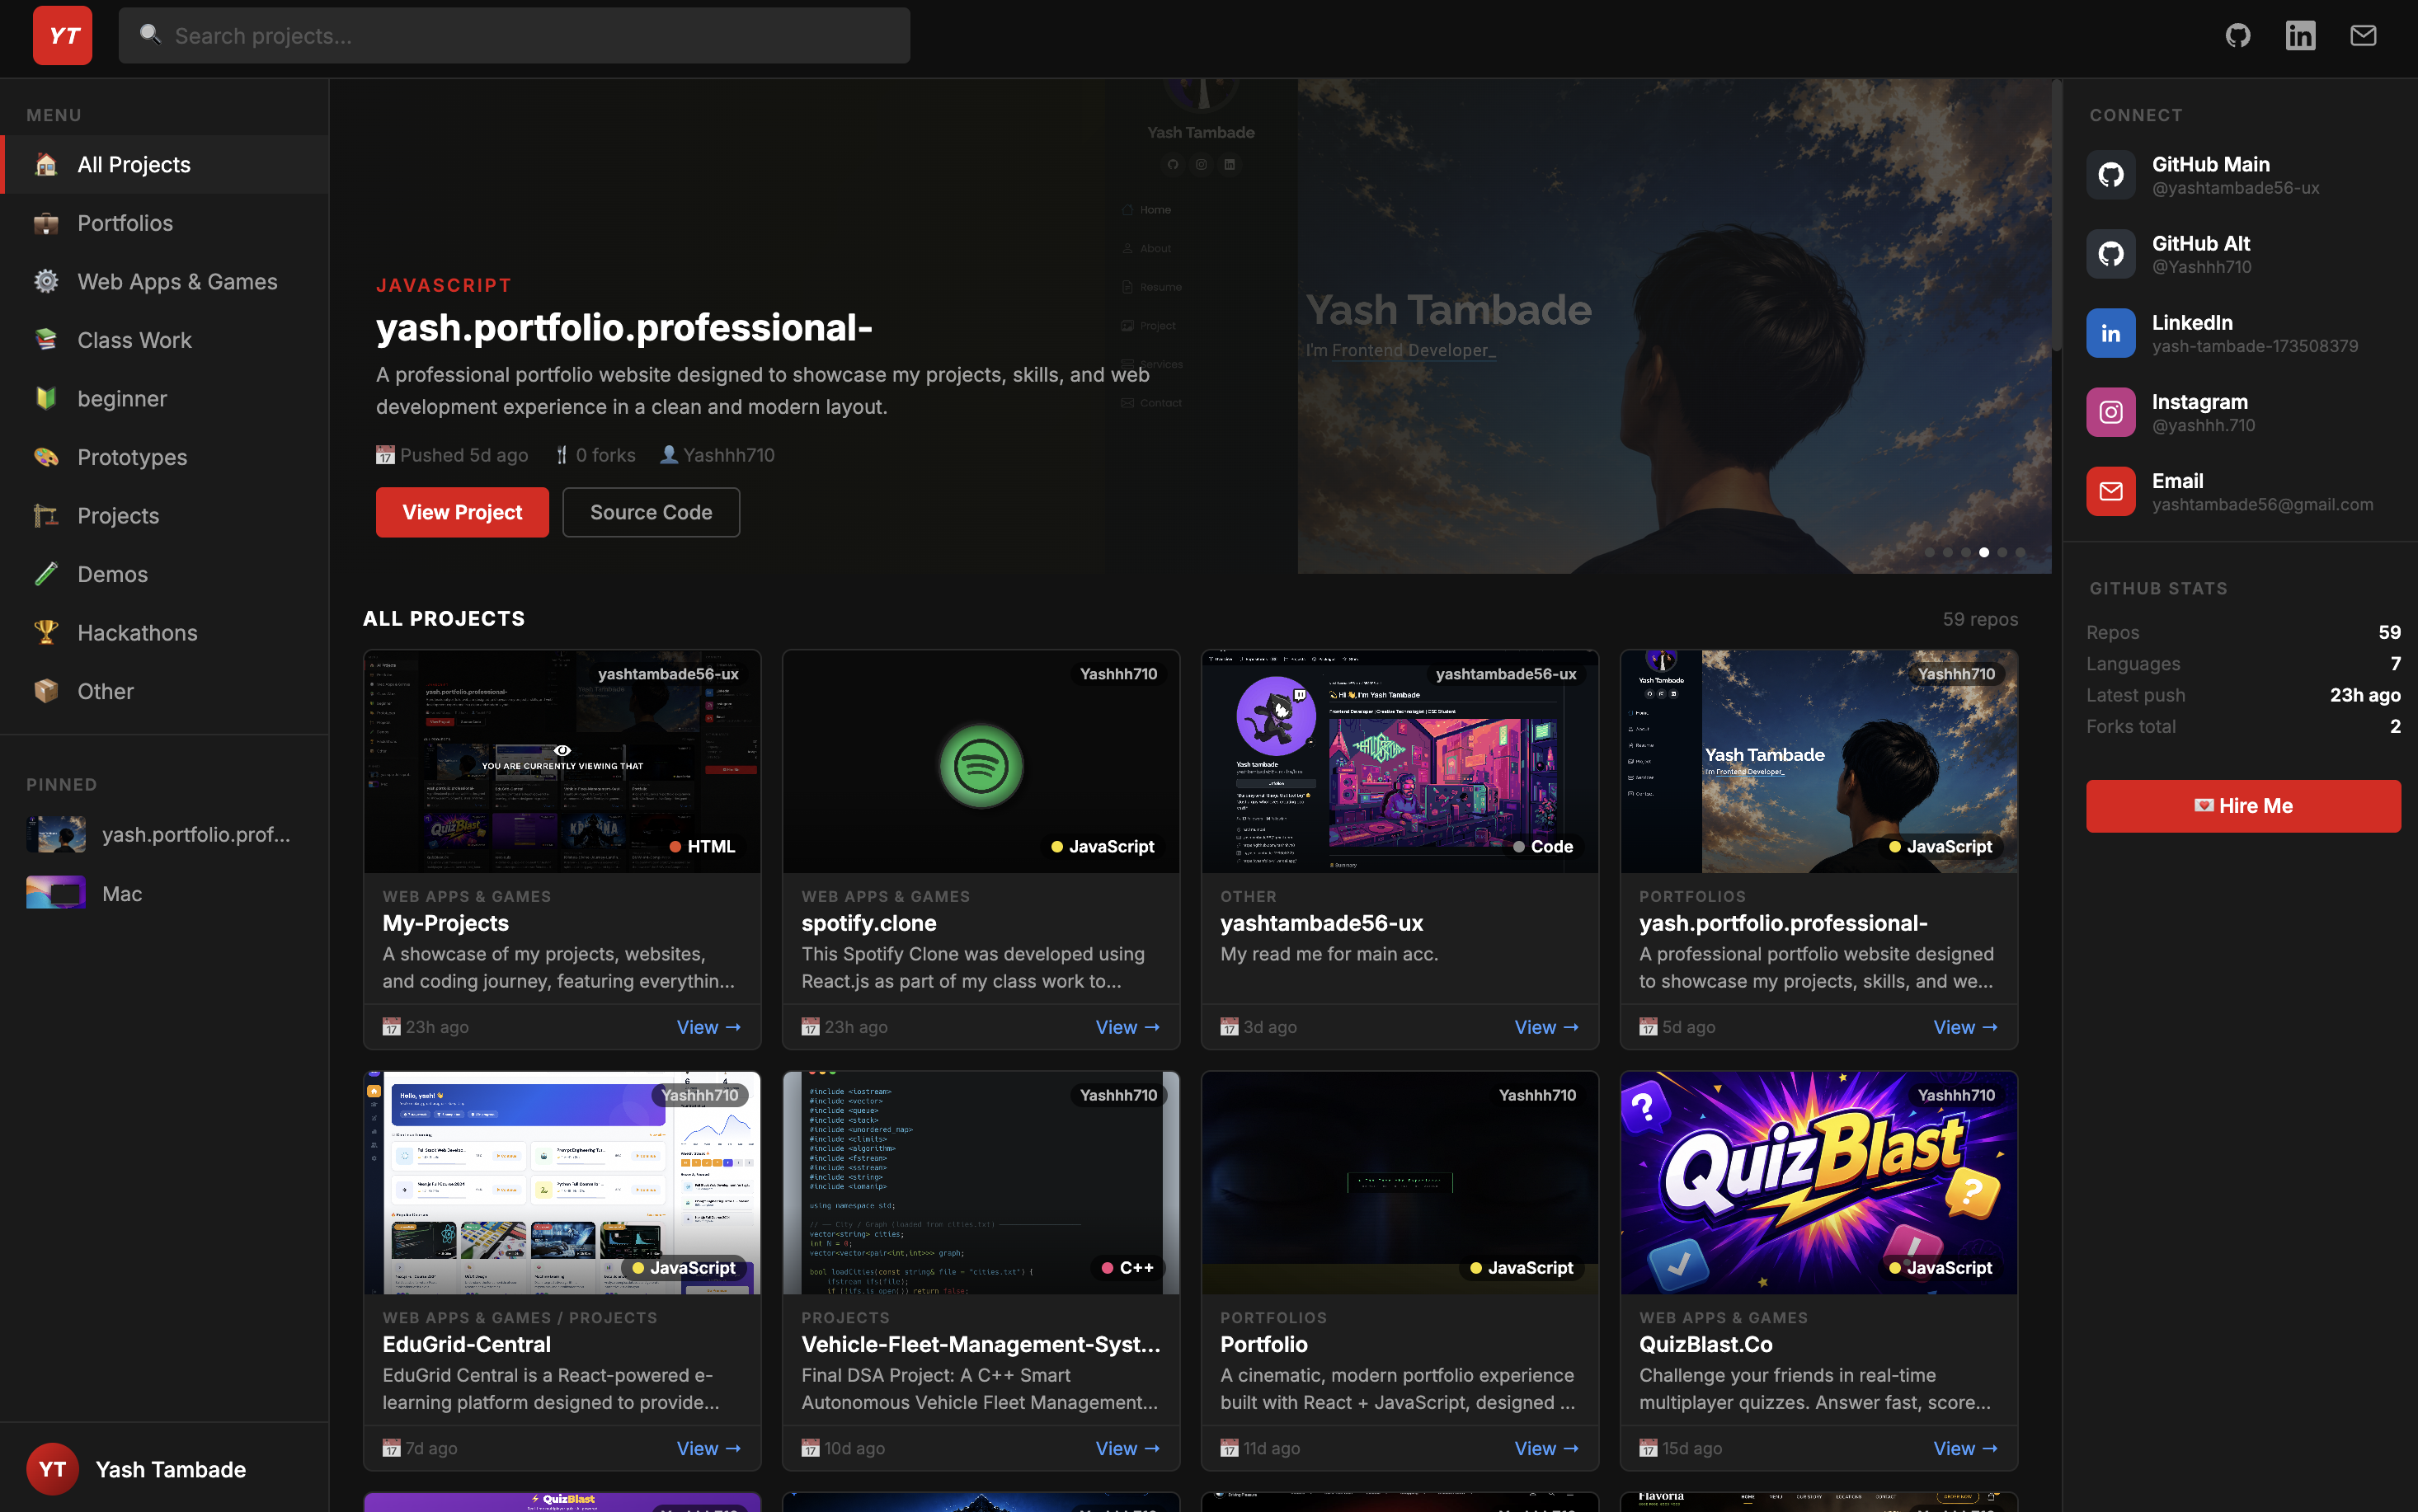Screen dimensions: 2418x1512
Task: Open pinned Mac project
Action: pyautogui.click(x=165, y=893)
